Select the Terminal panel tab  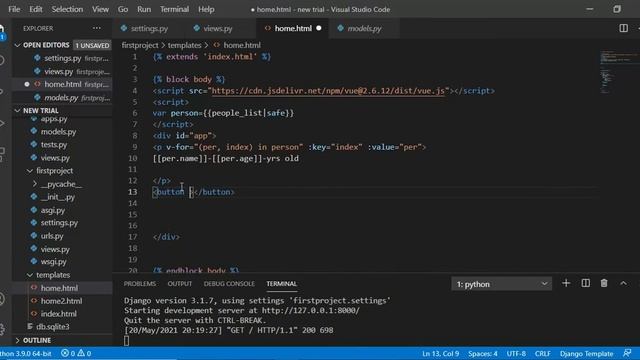pyautogui.click(x=282, y=284)
